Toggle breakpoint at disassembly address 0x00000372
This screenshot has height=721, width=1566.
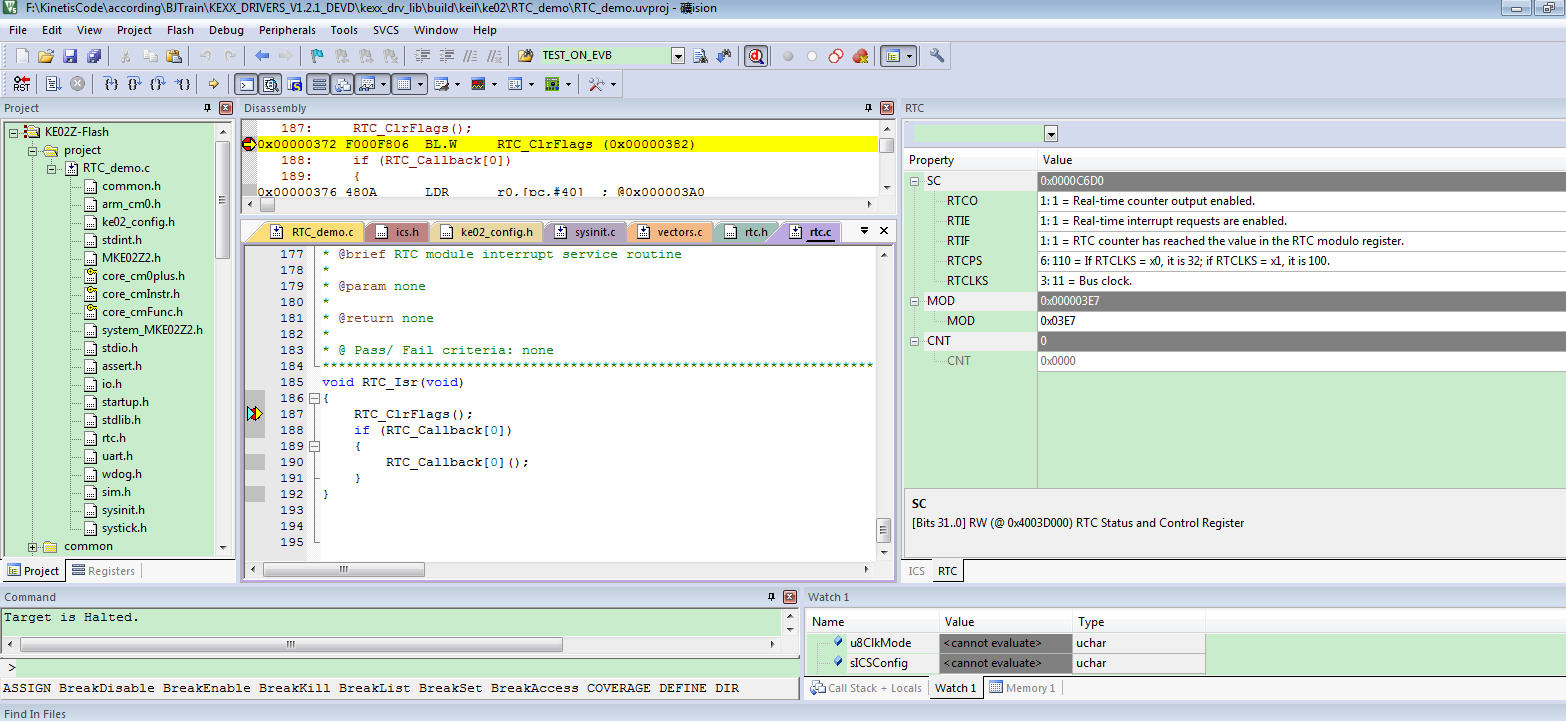coord(249,144)
